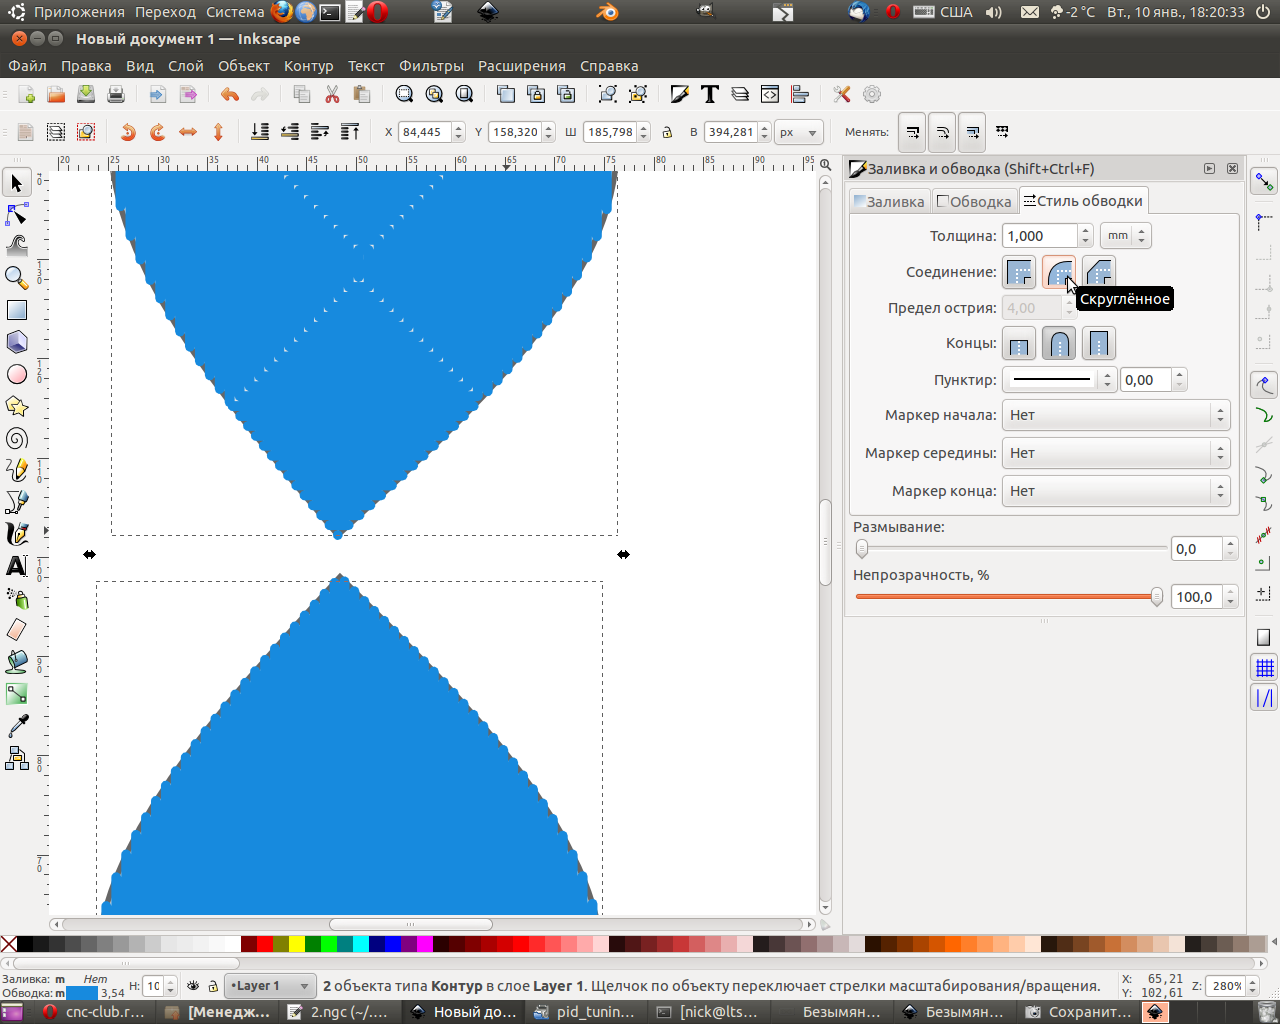The height and width of the screenshot is (1024, 1280).
Task: Choose the Star and polygon tool
Action: pos(17,406)
